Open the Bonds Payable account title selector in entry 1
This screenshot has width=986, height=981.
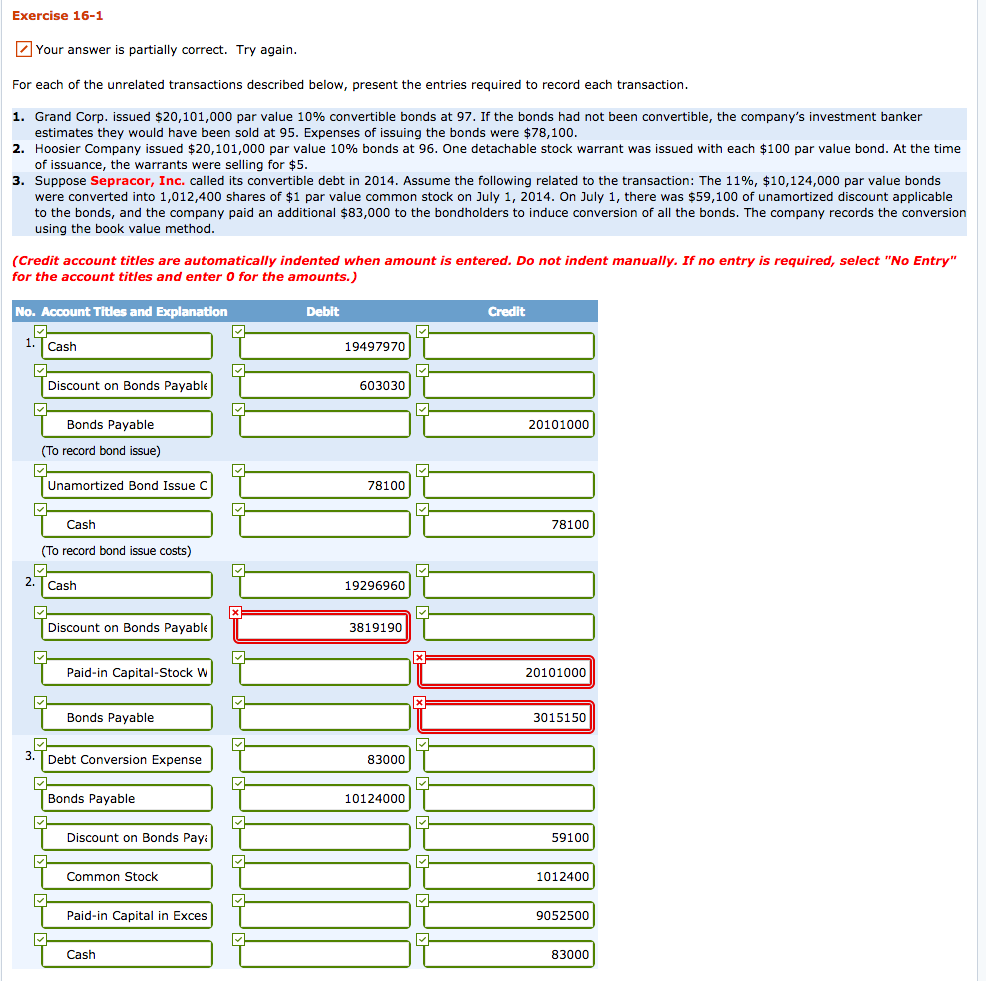126,423
